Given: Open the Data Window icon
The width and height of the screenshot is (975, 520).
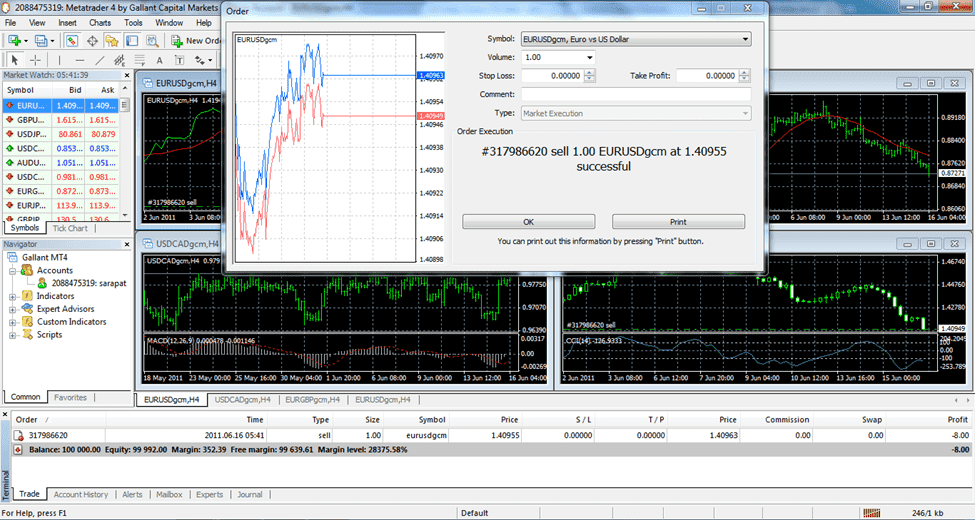Looking at the screenshot, I should 92,41.
